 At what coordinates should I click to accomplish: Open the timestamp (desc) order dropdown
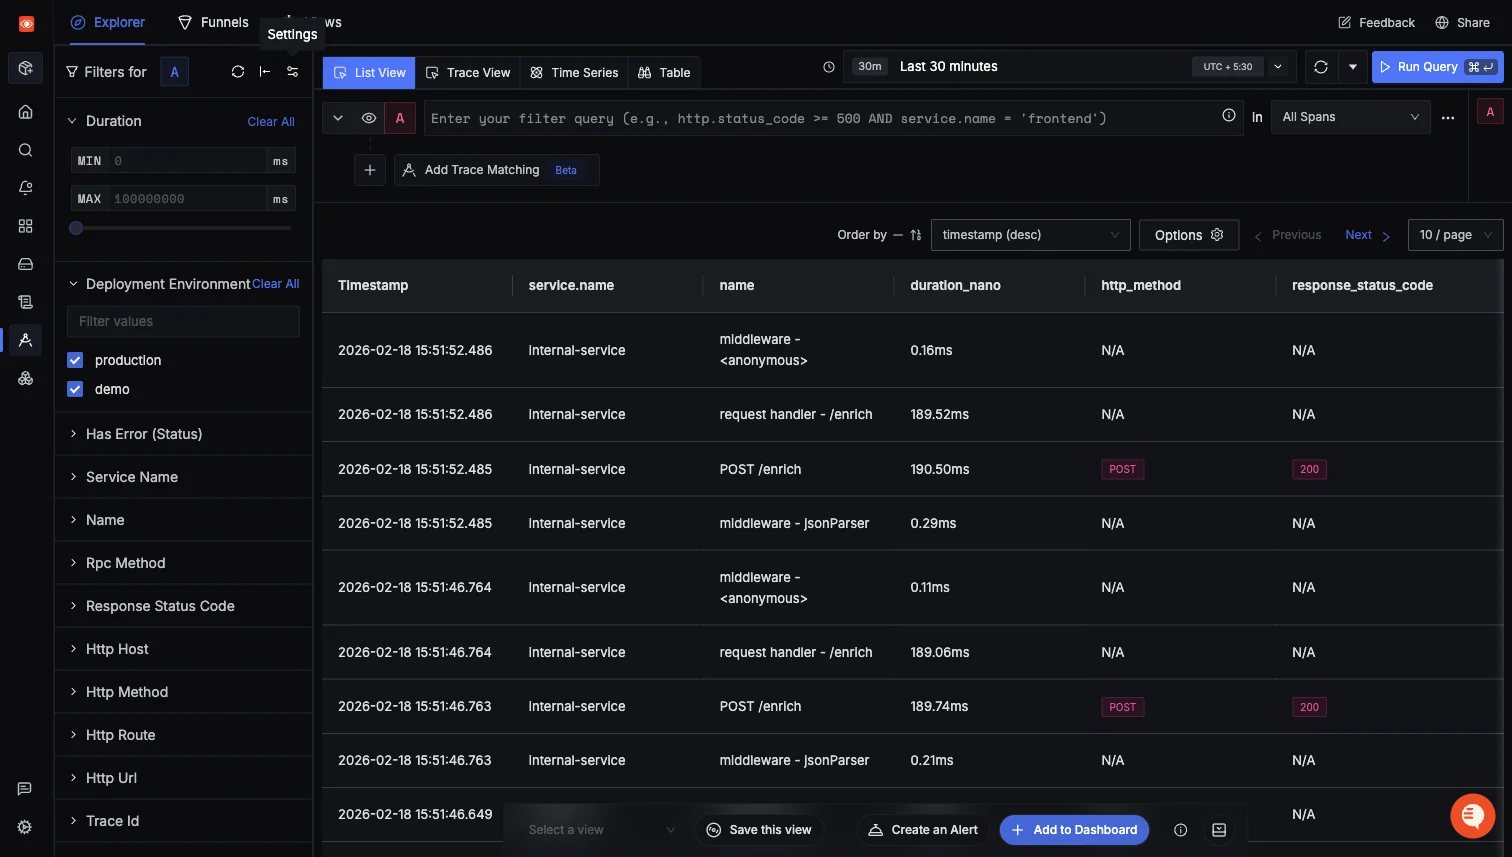1030,234
